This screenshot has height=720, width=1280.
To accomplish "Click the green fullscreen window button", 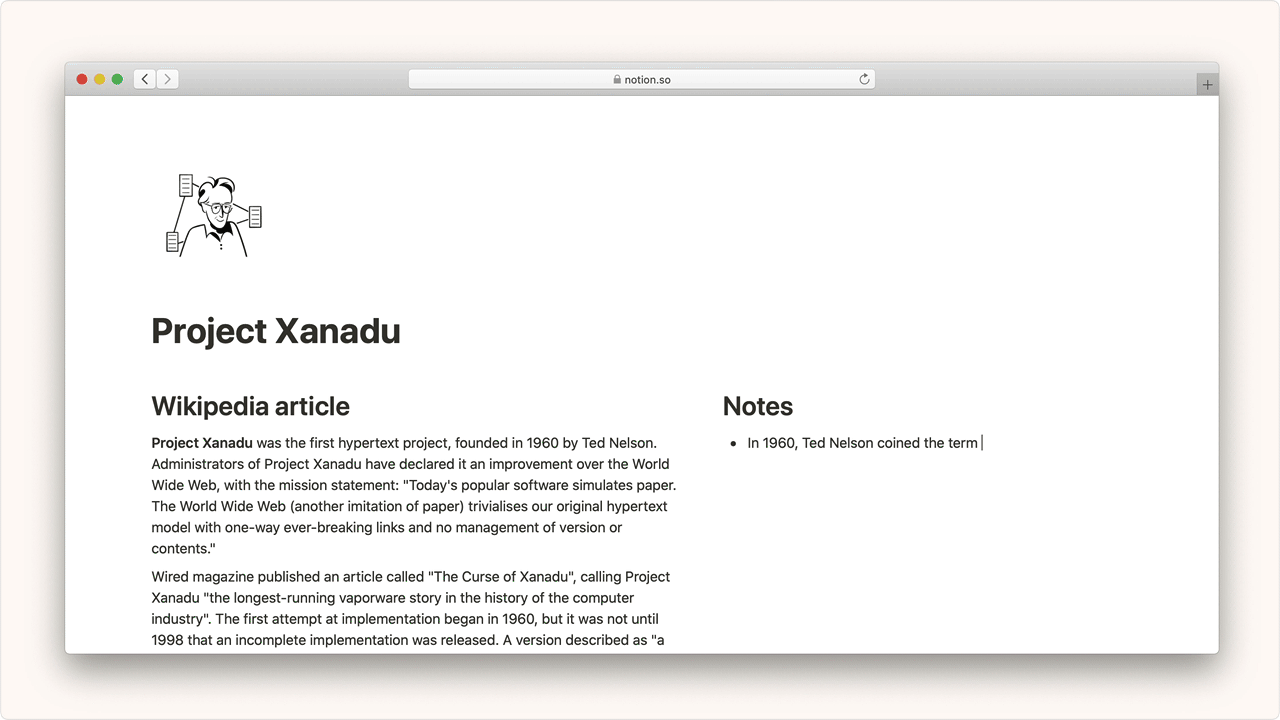I will click(x=117, y=79).
